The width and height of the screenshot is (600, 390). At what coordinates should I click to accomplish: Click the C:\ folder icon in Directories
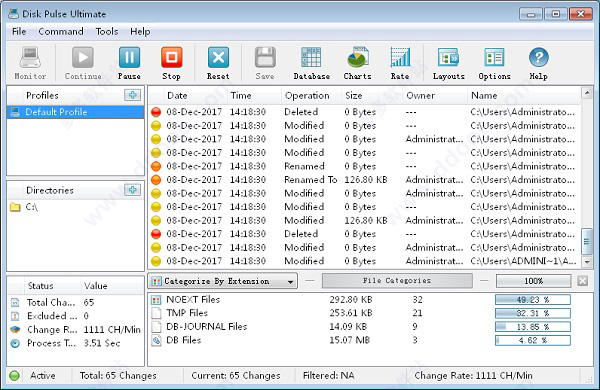(15, 207)
